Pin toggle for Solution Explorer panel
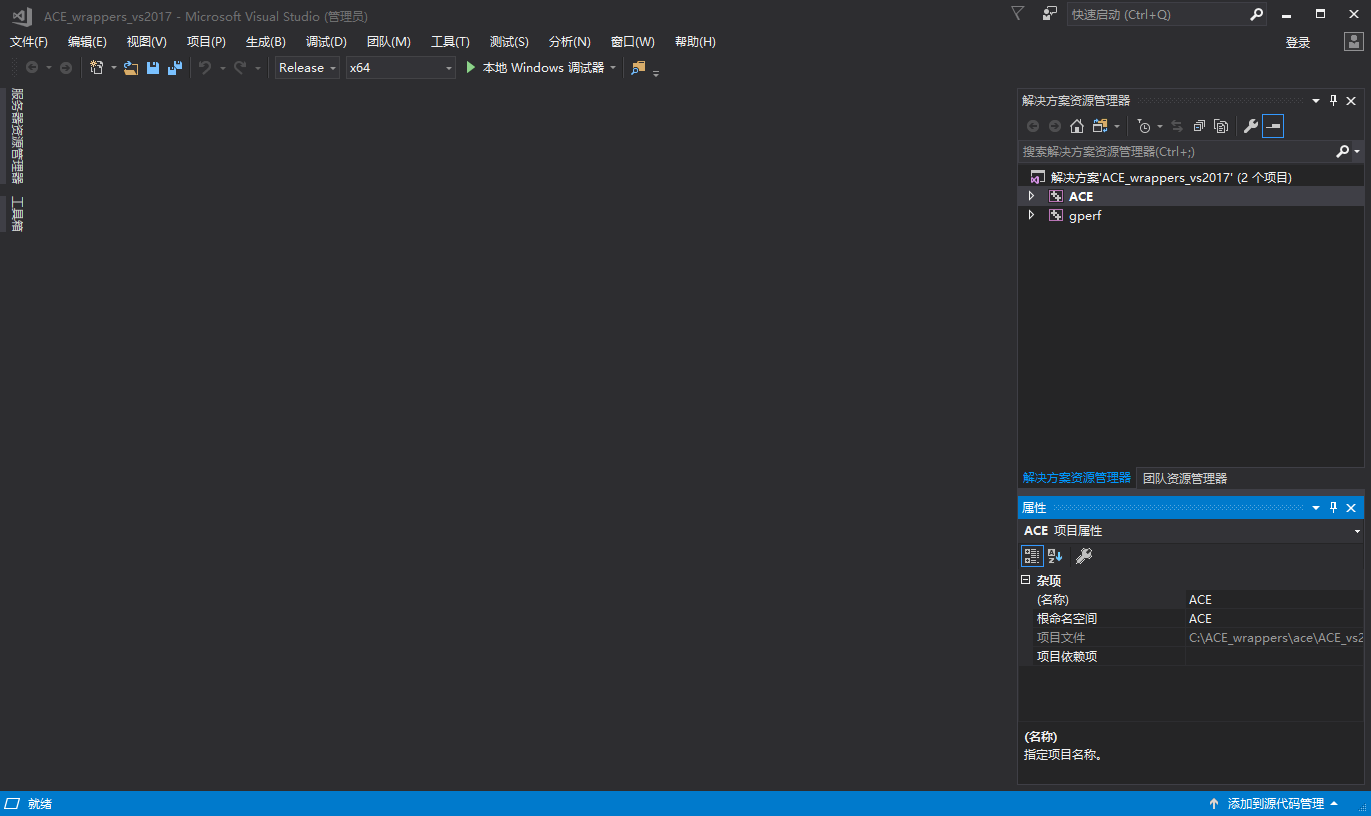The height and width of the screenshot is (816, 1371). click(x=1333, y=100)
